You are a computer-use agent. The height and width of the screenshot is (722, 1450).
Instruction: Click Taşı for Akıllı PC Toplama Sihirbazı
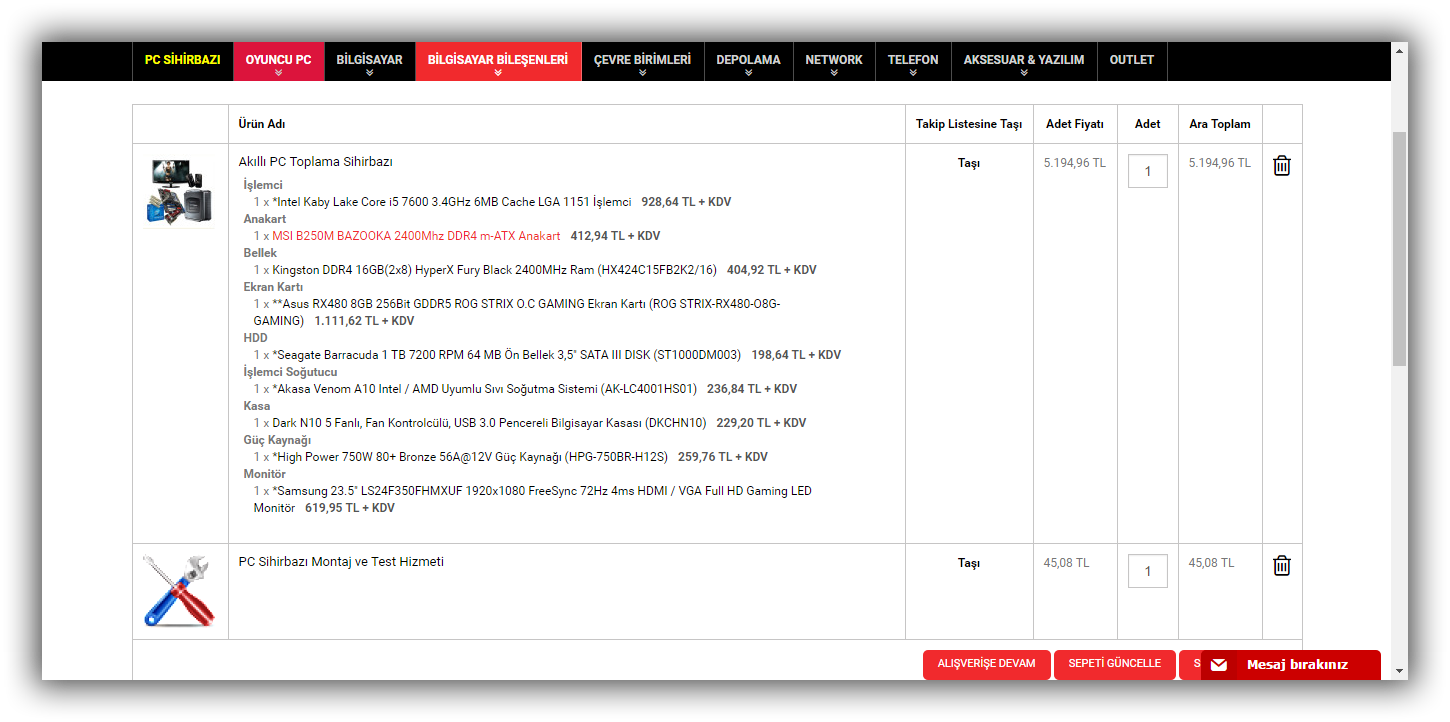click(969, 163)
